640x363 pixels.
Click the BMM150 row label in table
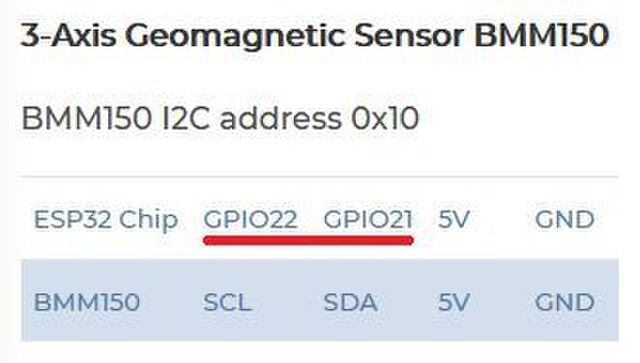[87, 302]
